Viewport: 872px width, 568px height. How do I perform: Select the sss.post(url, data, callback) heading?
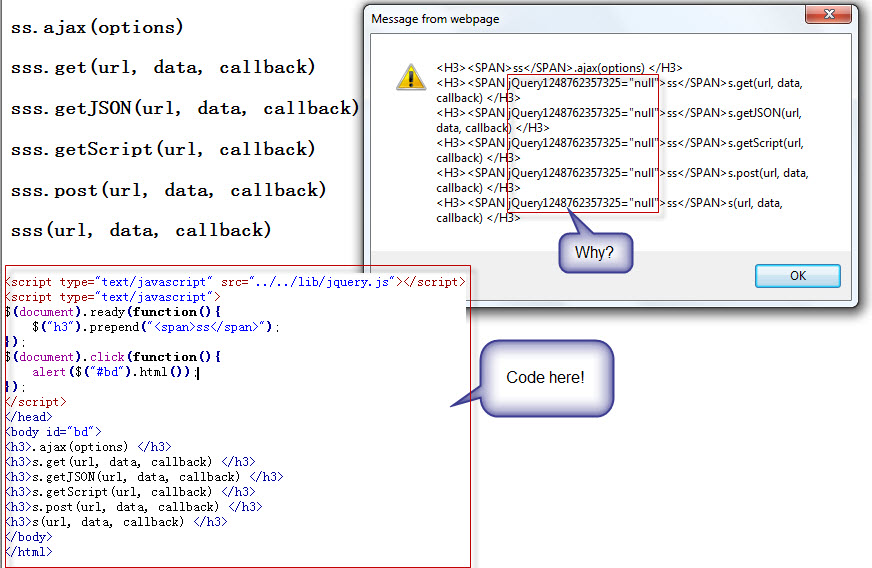(168, 190)
